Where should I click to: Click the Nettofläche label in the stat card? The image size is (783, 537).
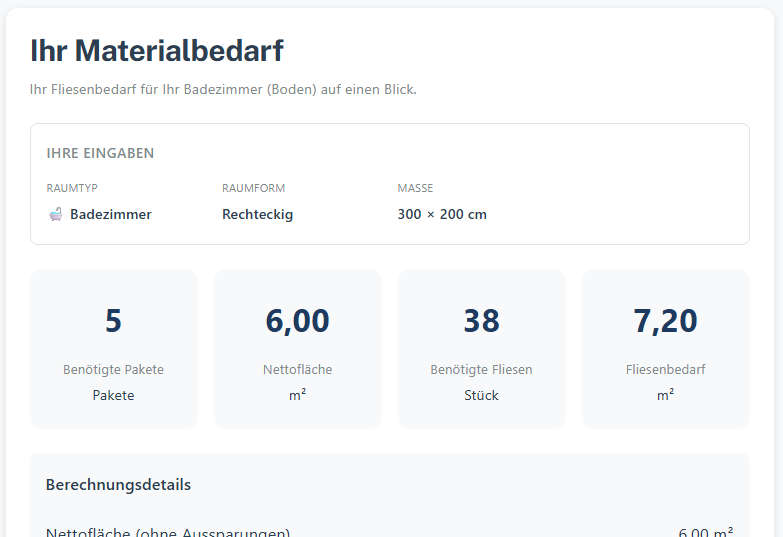[x=297, y=370]
